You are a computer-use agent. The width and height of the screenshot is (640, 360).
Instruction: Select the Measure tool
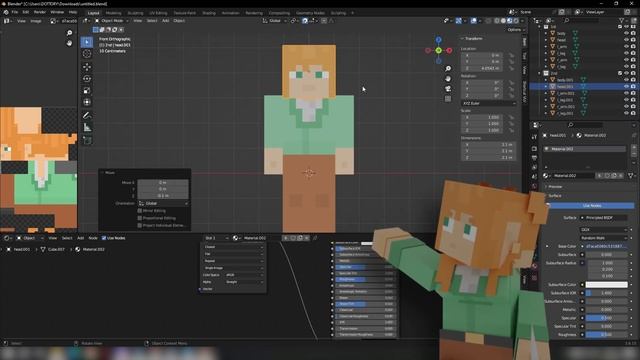[87, 127]
